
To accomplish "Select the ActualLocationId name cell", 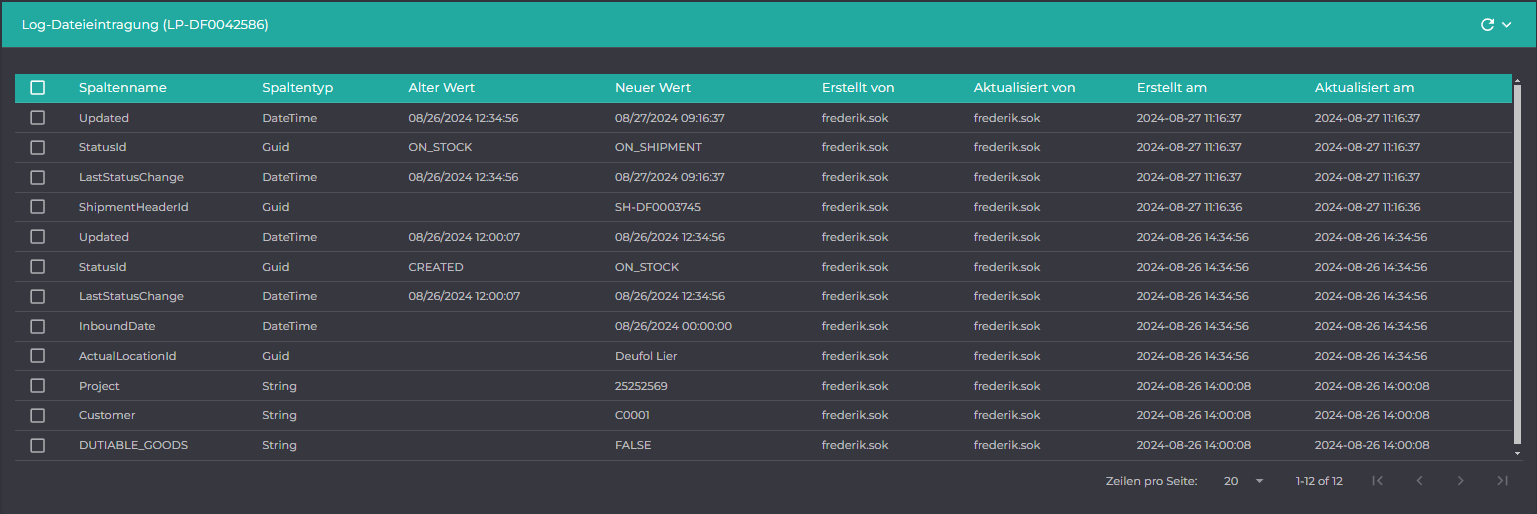I will [x=128, y=356].
